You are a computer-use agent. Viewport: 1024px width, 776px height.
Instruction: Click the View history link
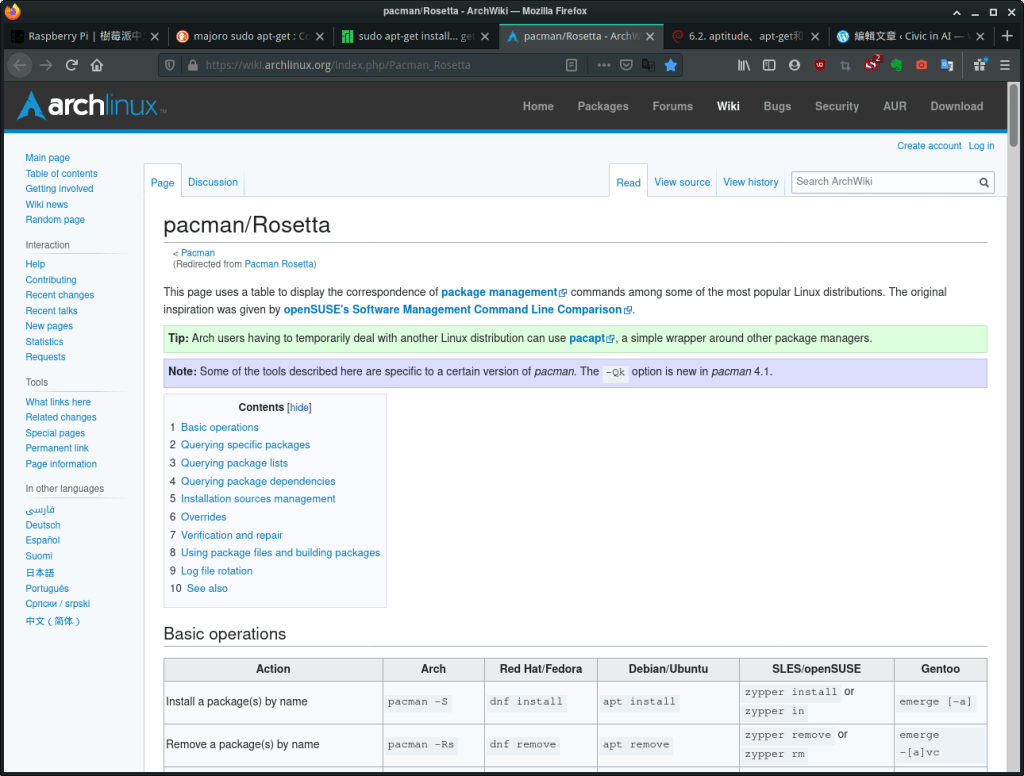tap(750, 182)
